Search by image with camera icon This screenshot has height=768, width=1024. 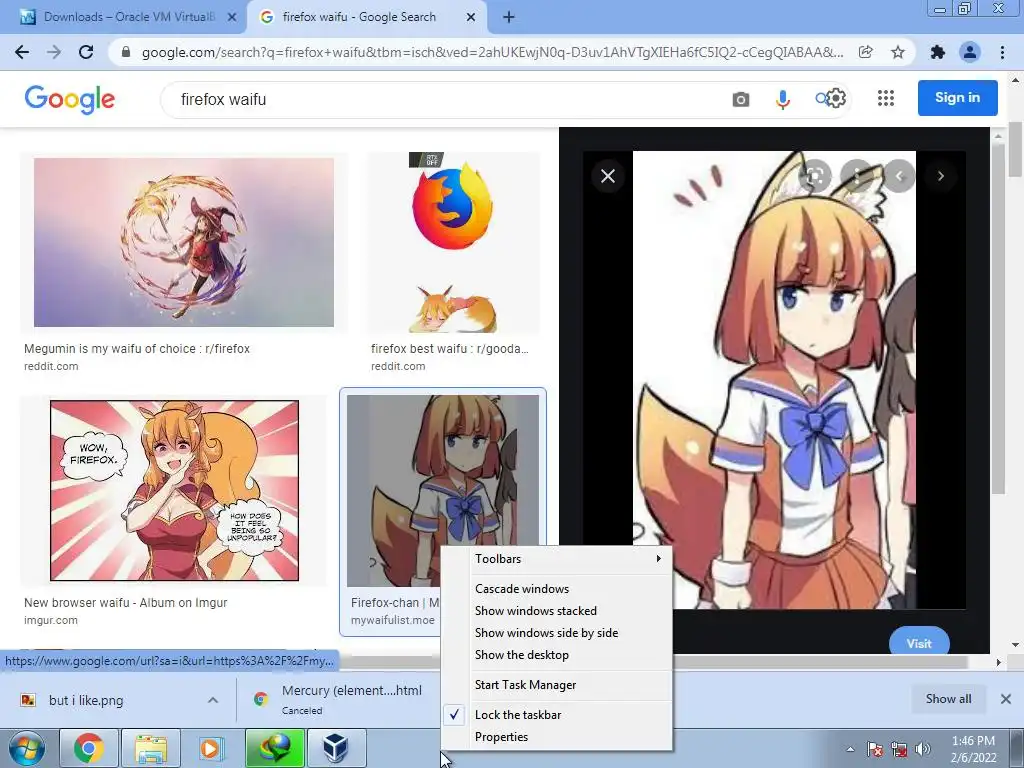[741, 99]
